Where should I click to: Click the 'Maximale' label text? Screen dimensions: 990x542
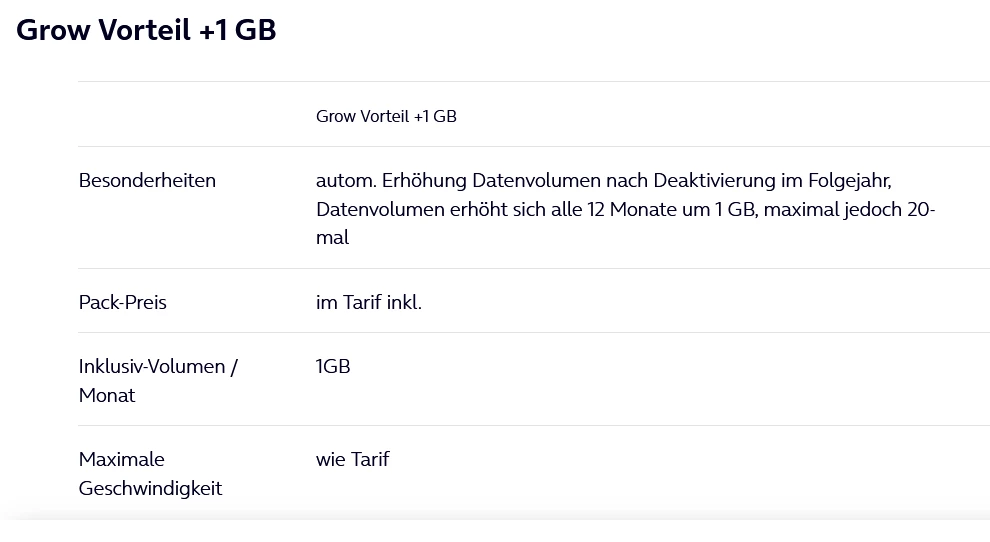(122, 459)
